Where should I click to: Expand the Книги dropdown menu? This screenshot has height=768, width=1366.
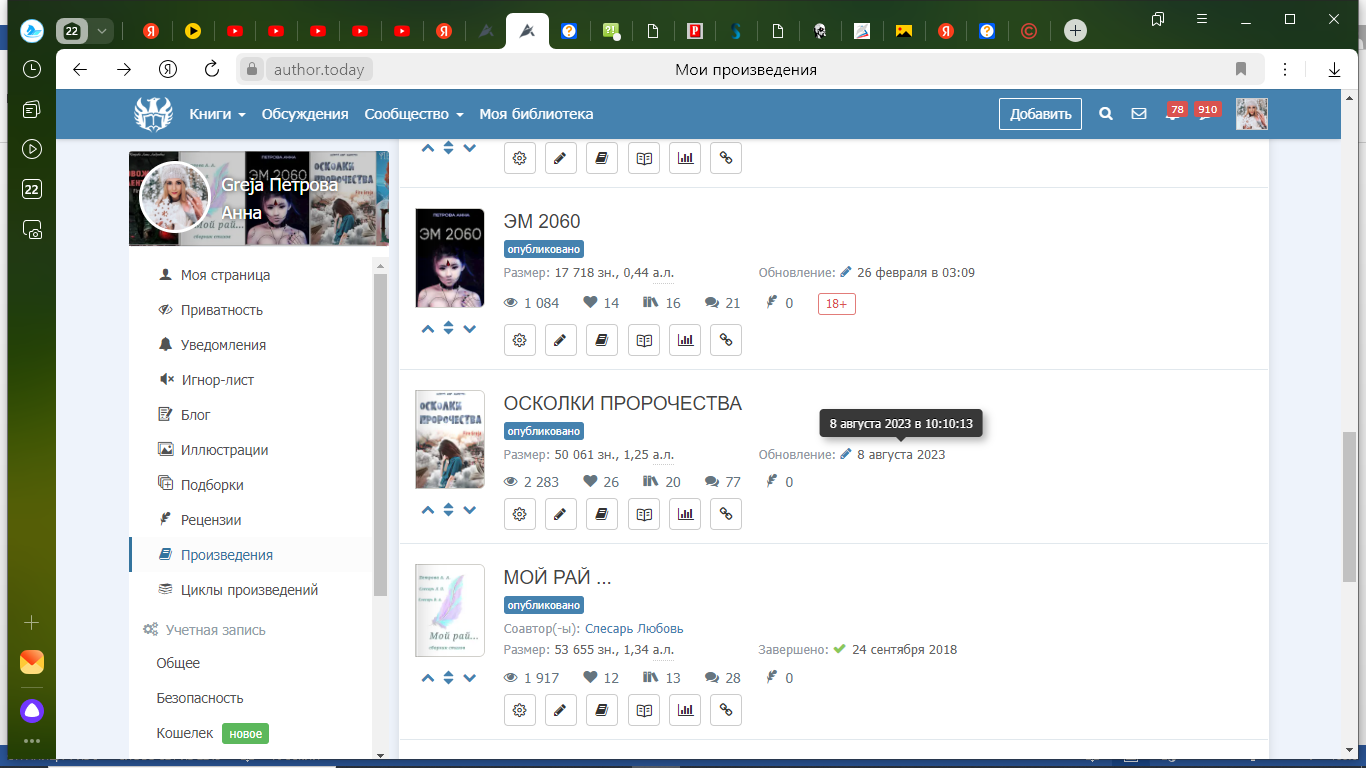(217, 114)
